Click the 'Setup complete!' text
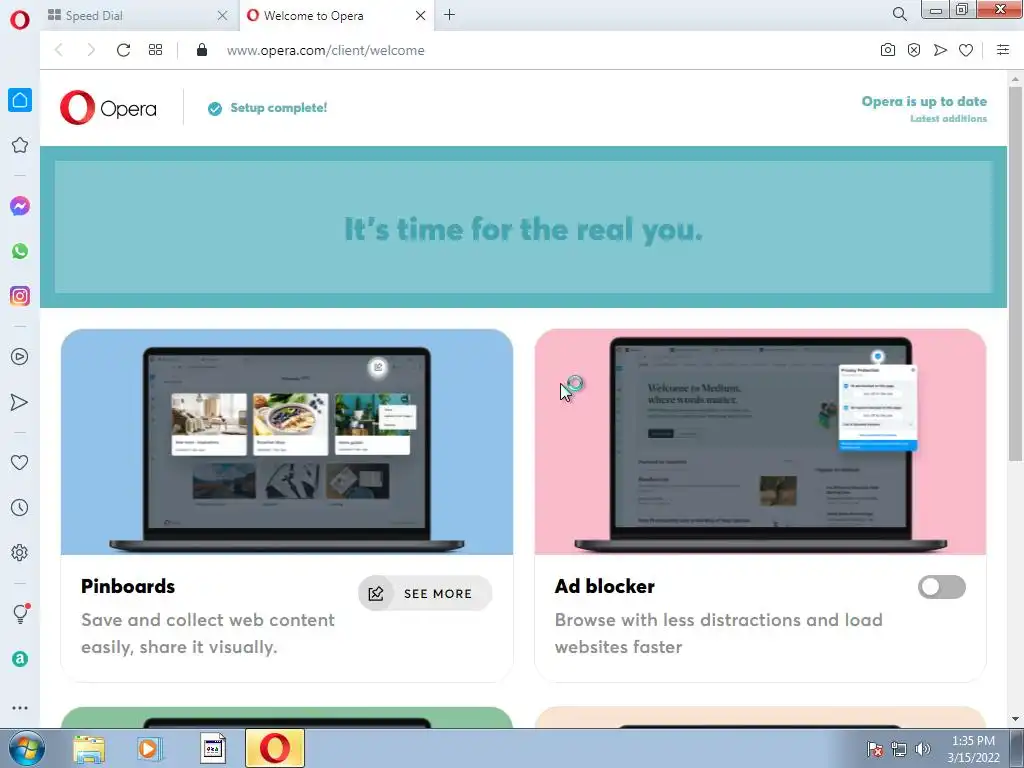1024x768 pixels. click(x=279, y=108)
